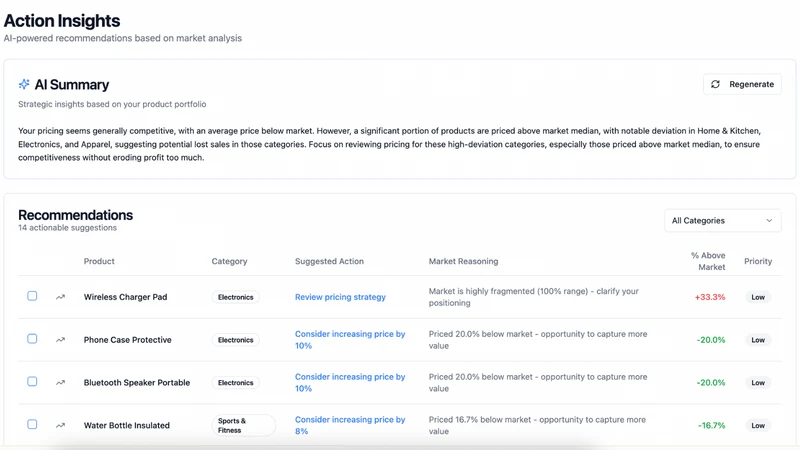Click Electronics tag for Phone Case Protective
The image size is (800, 450).
(x=236, y=340)
